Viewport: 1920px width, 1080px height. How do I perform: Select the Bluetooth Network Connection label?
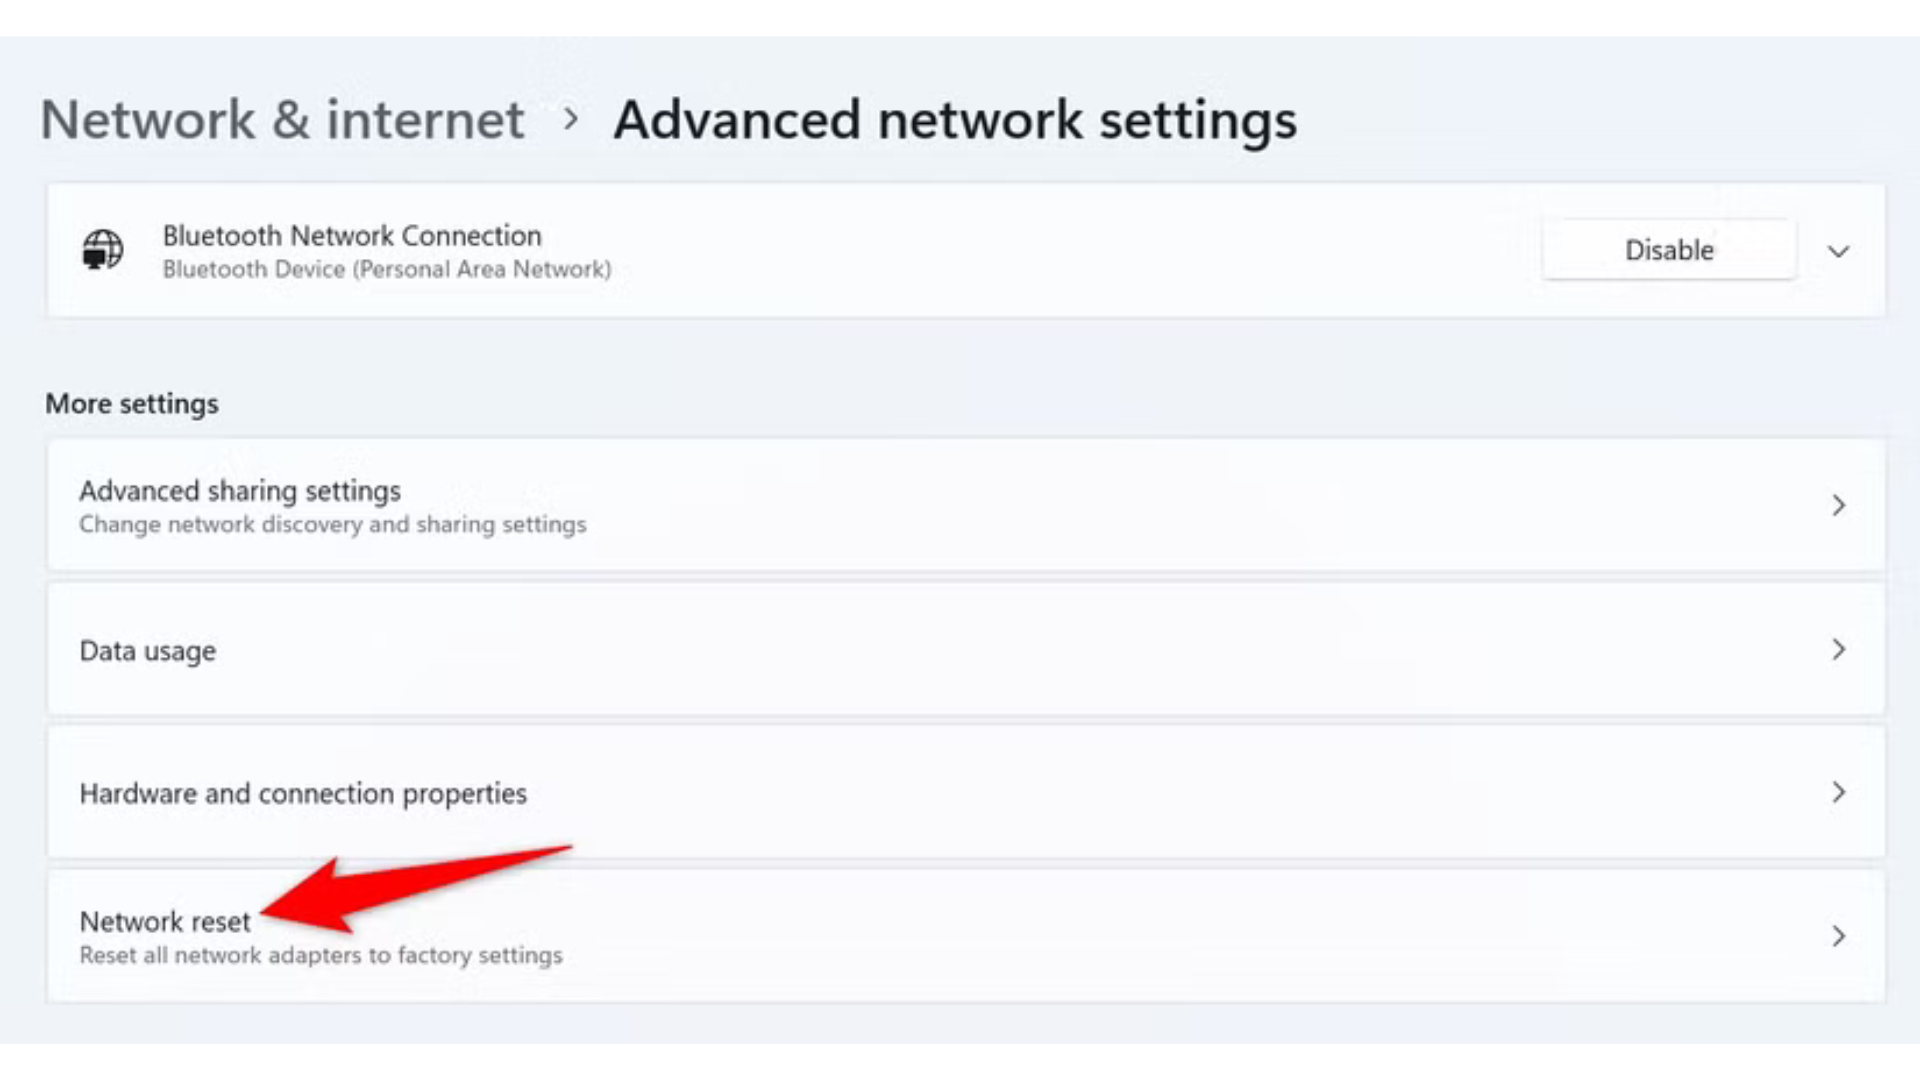pyautogui.click(x=352, y=236)
